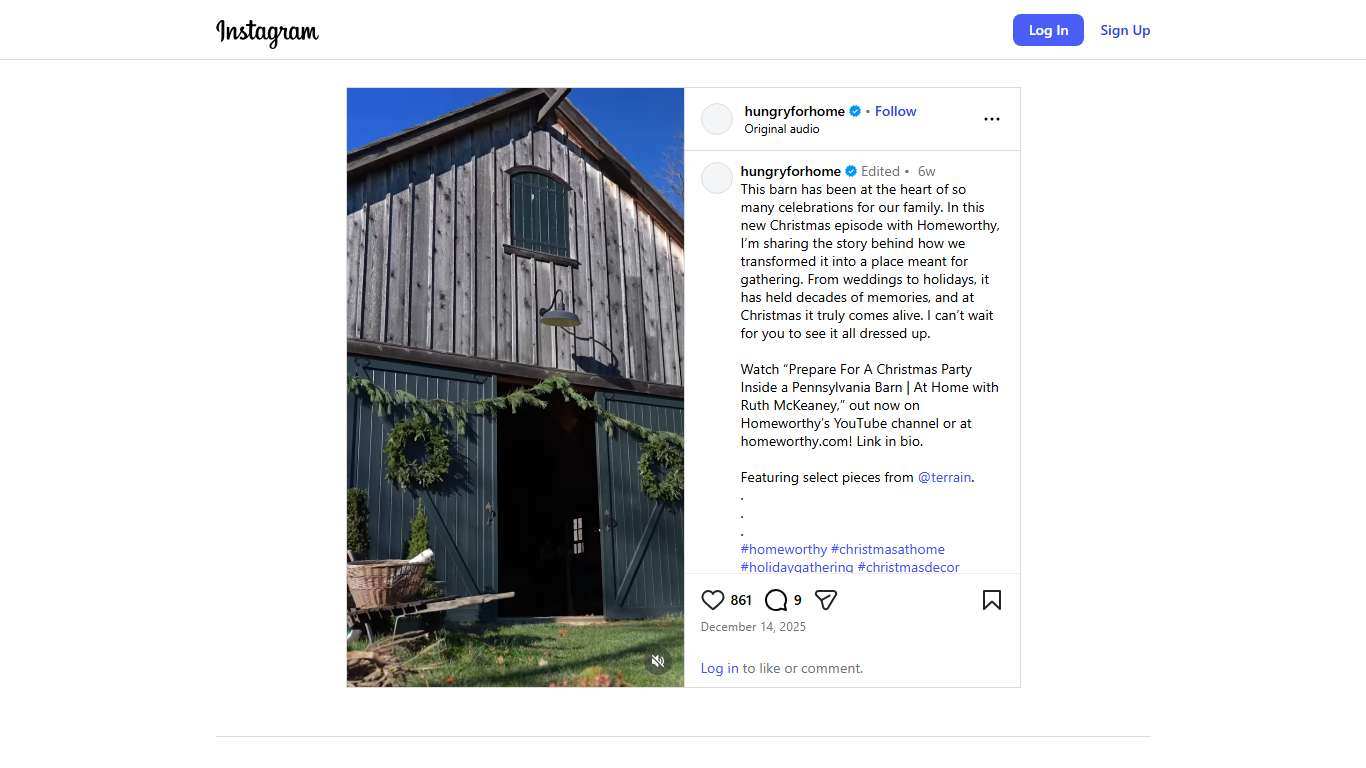Click the share paper plane icon
Image resolution: width=1366 pixels, height=768 pixels.
[x=825, y=600]
